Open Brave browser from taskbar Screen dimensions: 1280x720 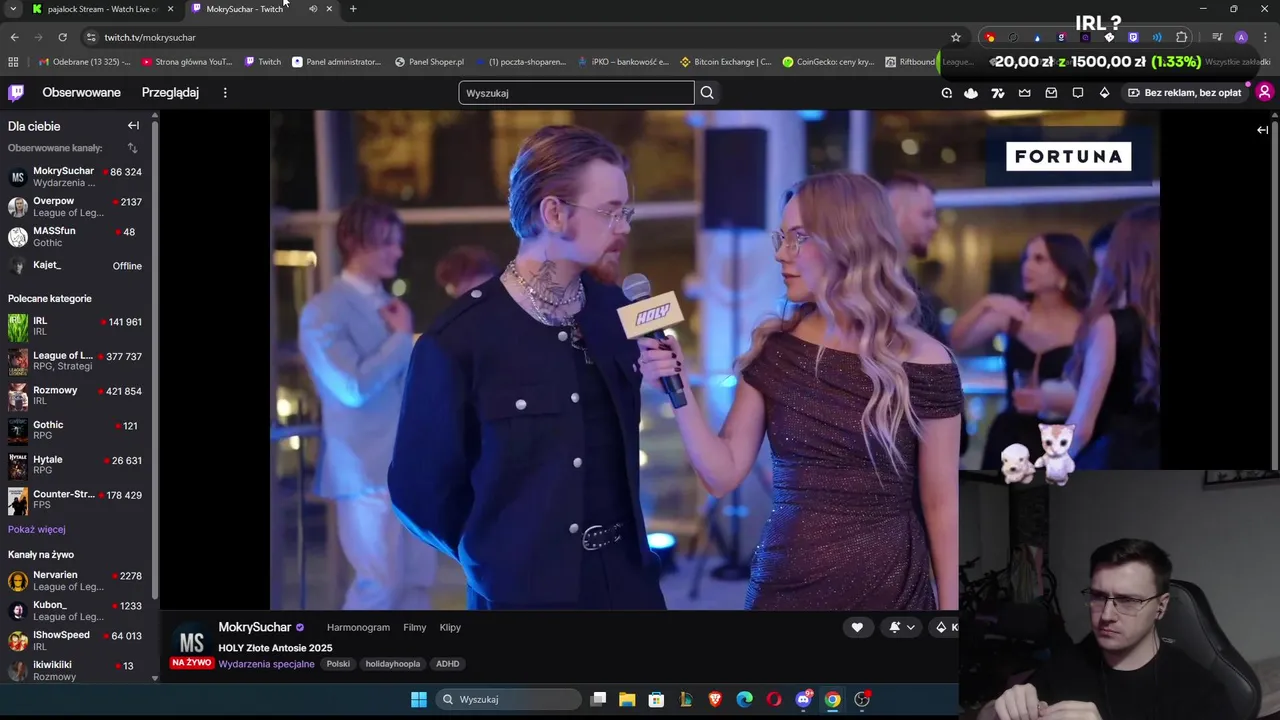715,699
